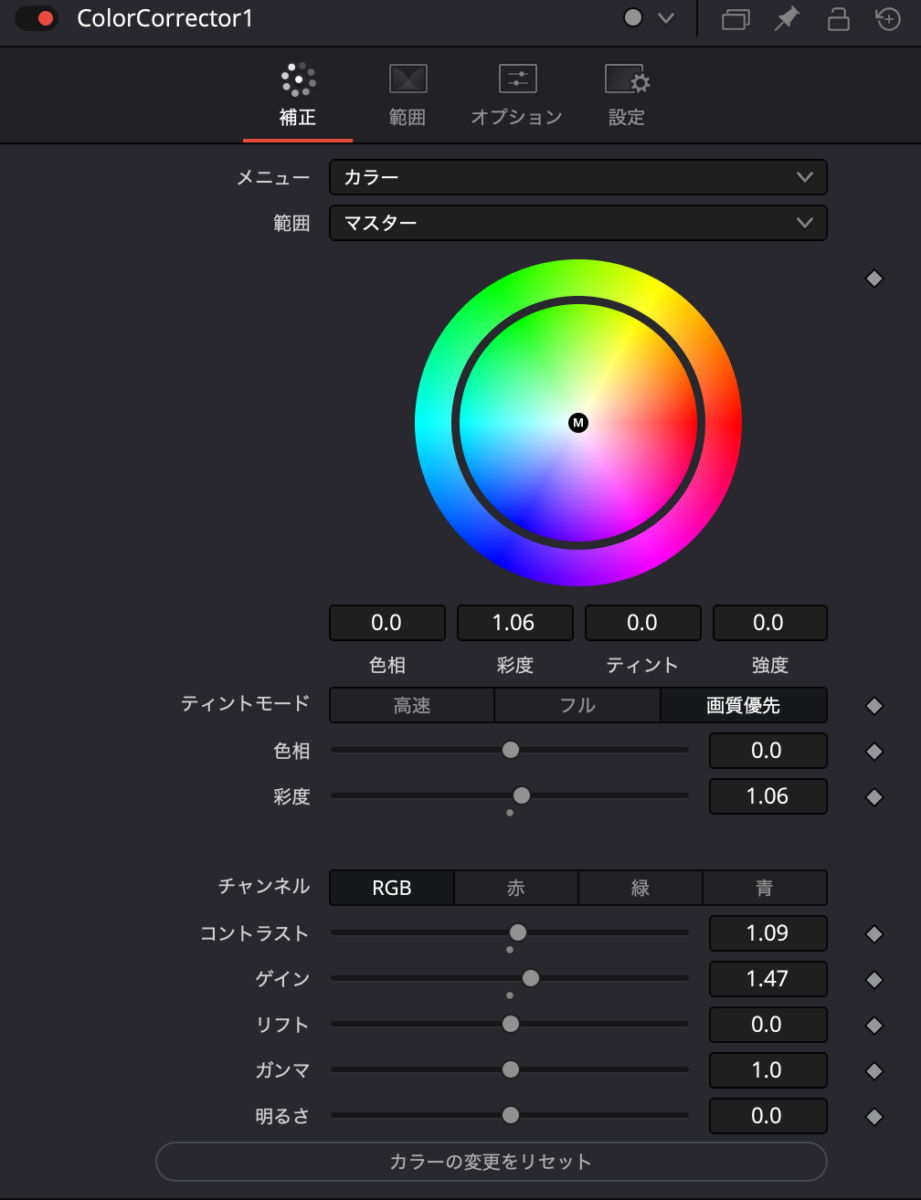This screenshot has width=921, height=1200.
Task: Click the 明るさ keyframe diamond
Action: click(874, 1117)
